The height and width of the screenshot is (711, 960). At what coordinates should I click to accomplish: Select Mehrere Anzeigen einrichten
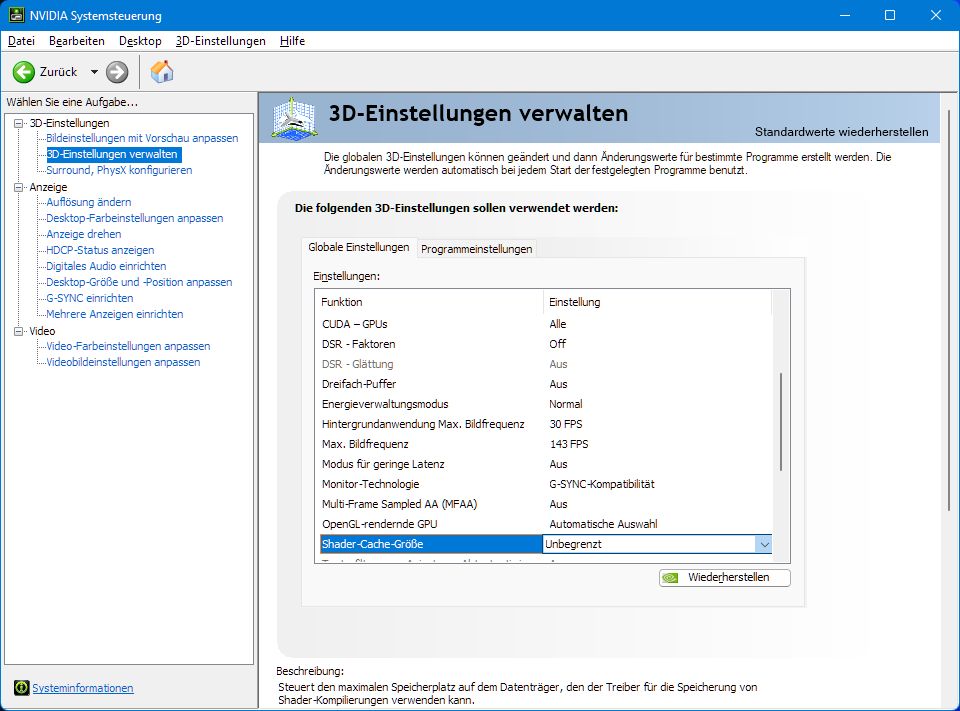(115, 314)
